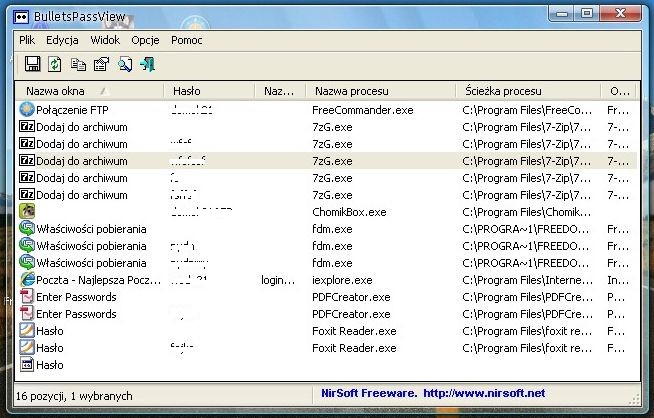The height and width of the screenshot is (418, 654).
Task: Sort by the Hasło column header
Action: 209,91
